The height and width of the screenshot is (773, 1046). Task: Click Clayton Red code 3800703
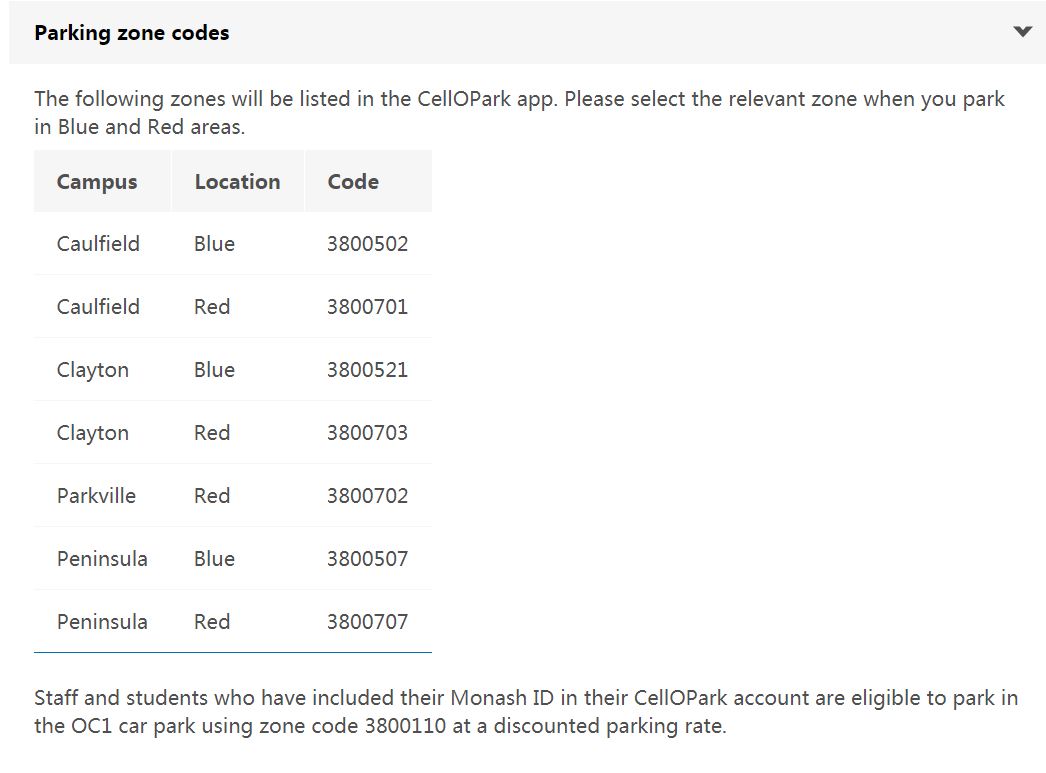pyautogui.click(x=367, y=433)
